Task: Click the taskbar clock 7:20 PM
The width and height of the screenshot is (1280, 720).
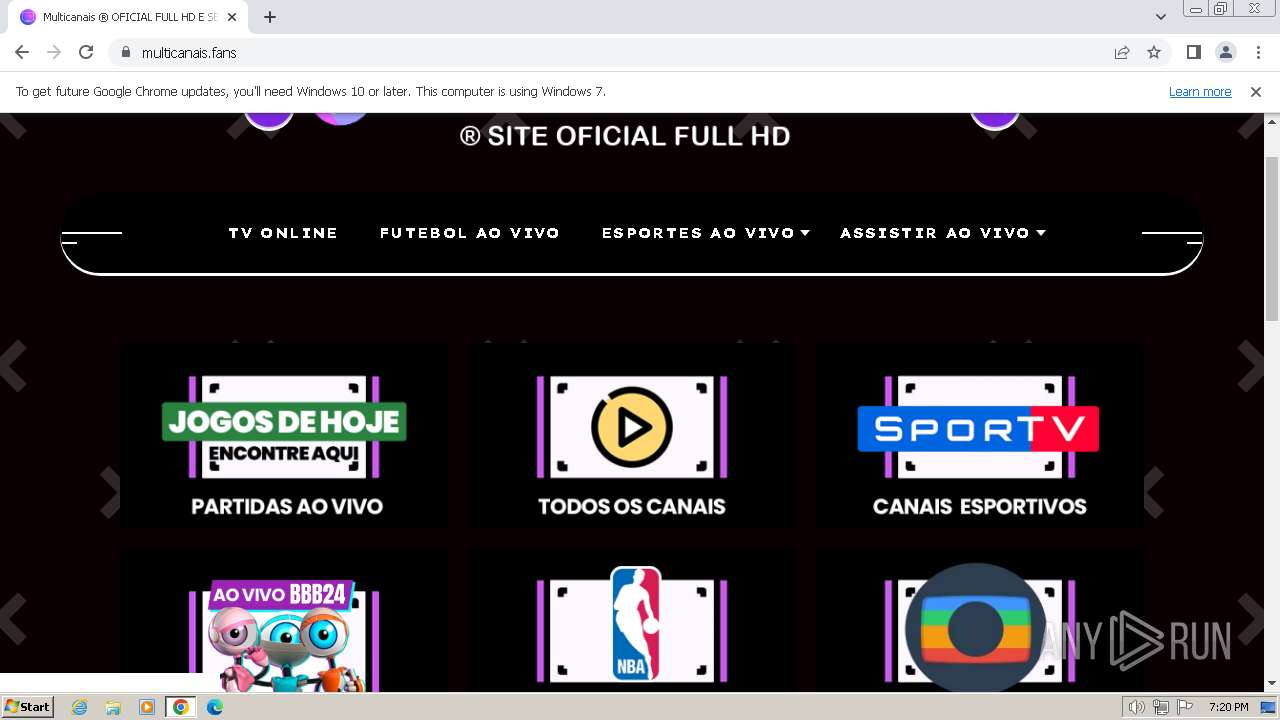Action: coord(1229,707)
